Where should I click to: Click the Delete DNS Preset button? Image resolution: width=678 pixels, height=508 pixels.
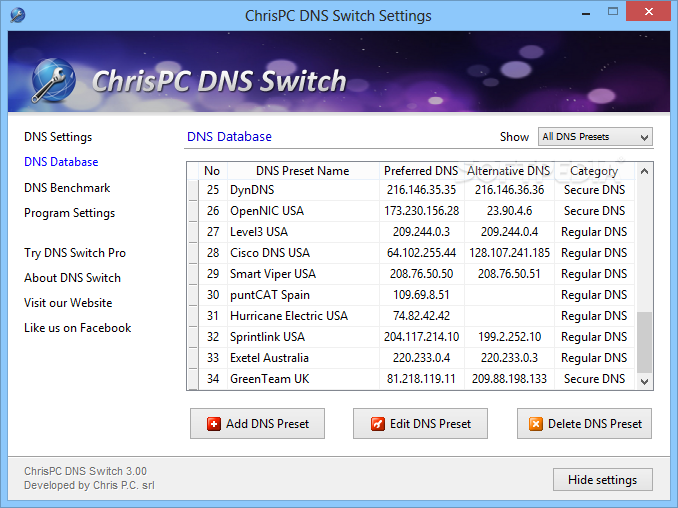click(x=584, y=424)
